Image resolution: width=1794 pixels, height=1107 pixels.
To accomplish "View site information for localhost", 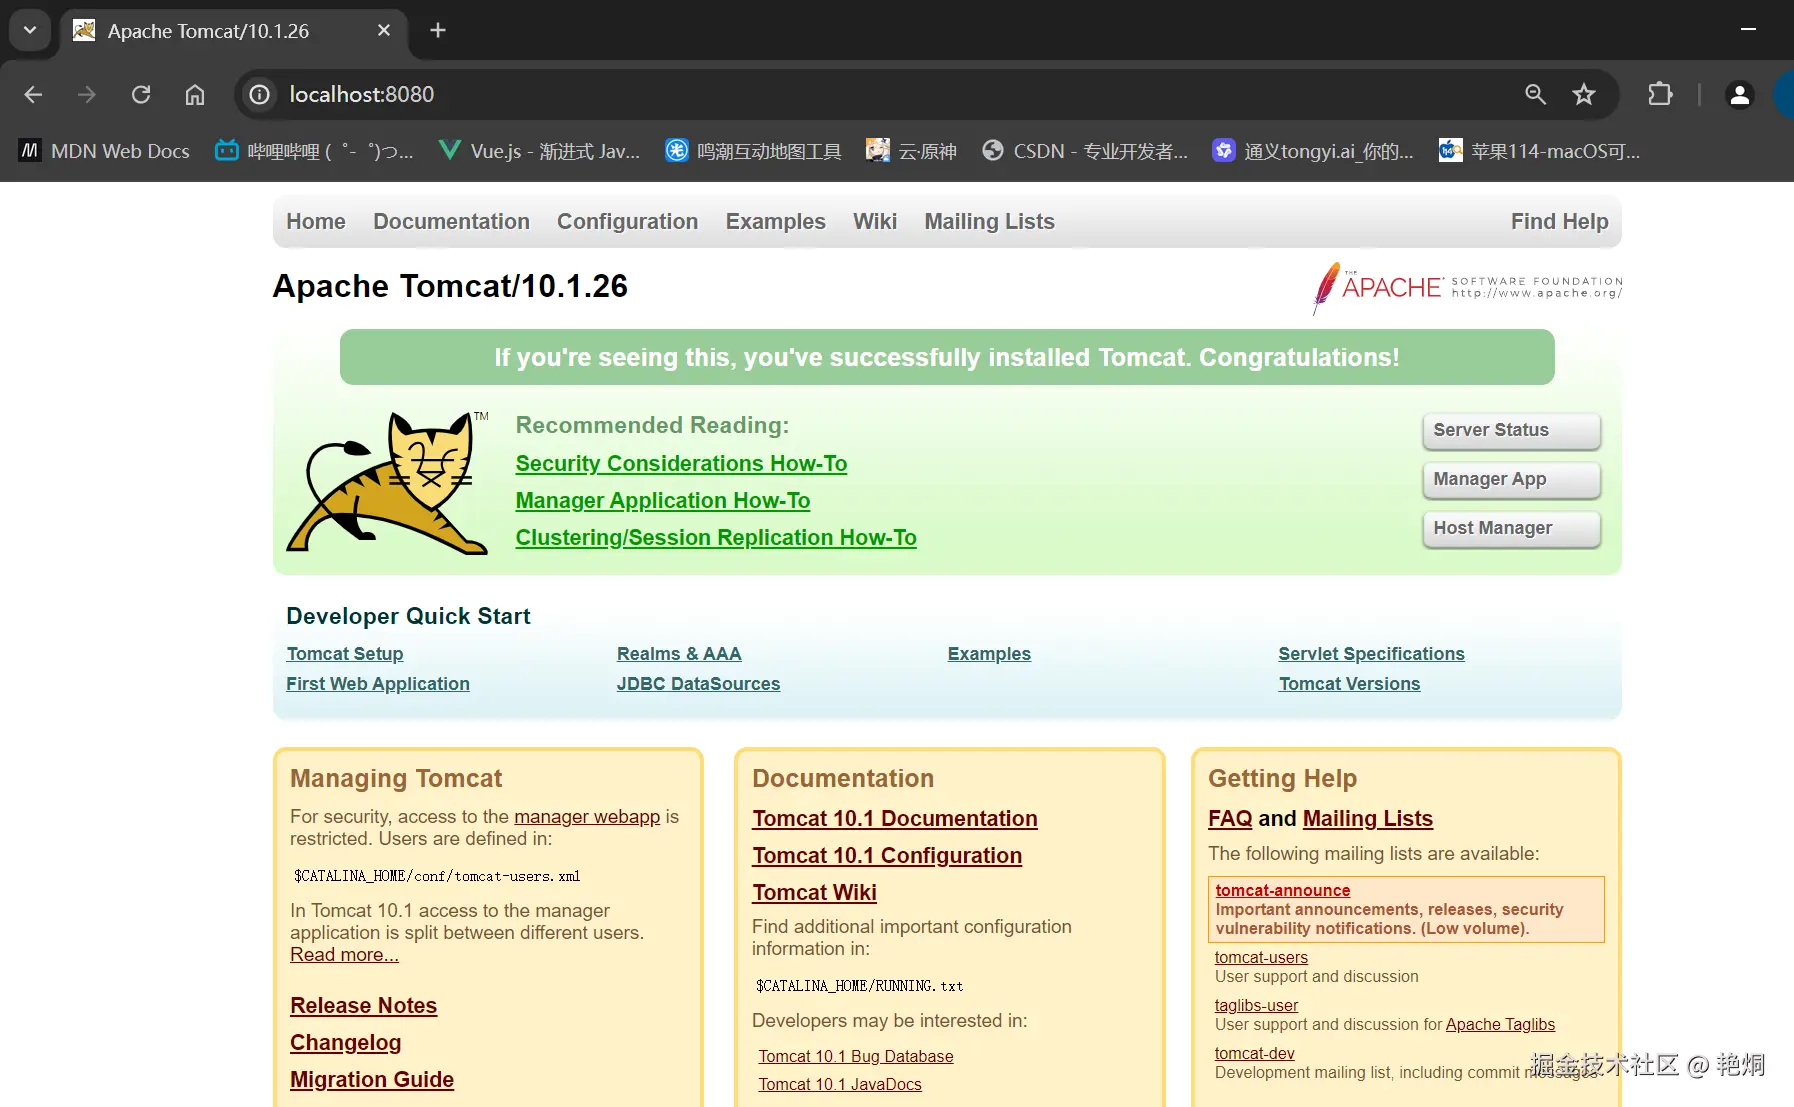I will tap(260, 94).
